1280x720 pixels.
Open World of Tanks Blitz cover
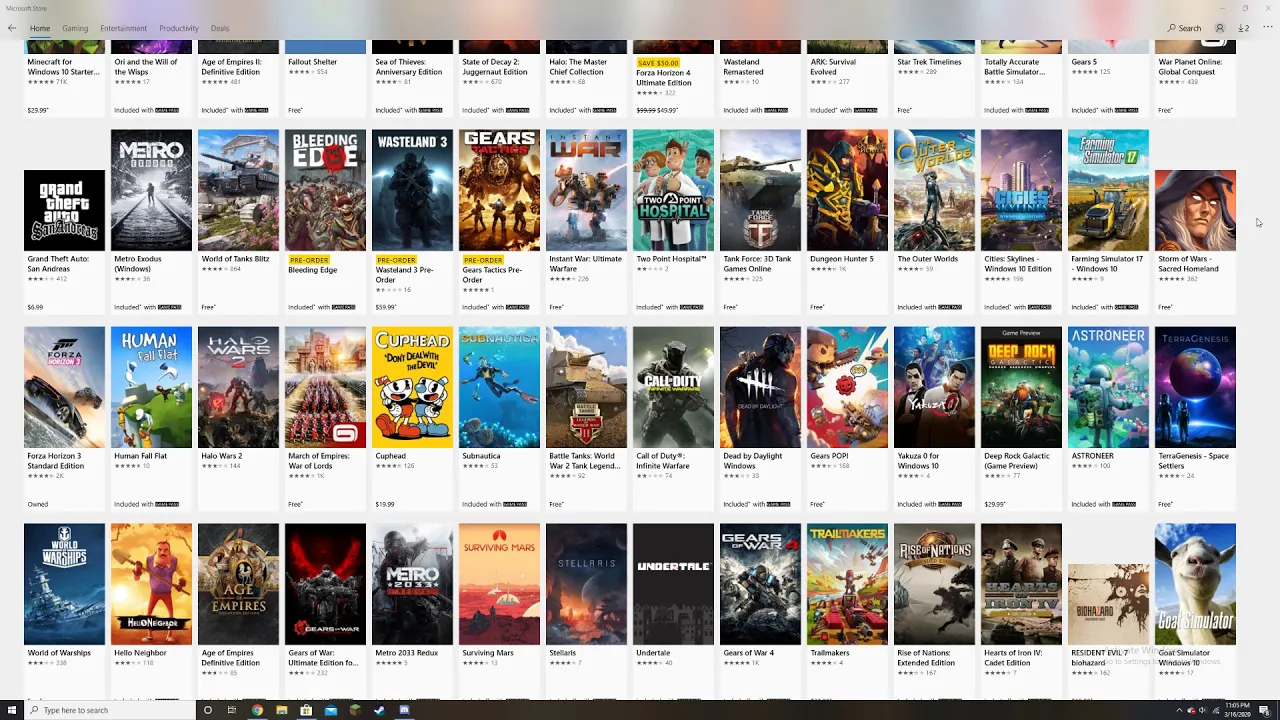click(x=238, y=190)
